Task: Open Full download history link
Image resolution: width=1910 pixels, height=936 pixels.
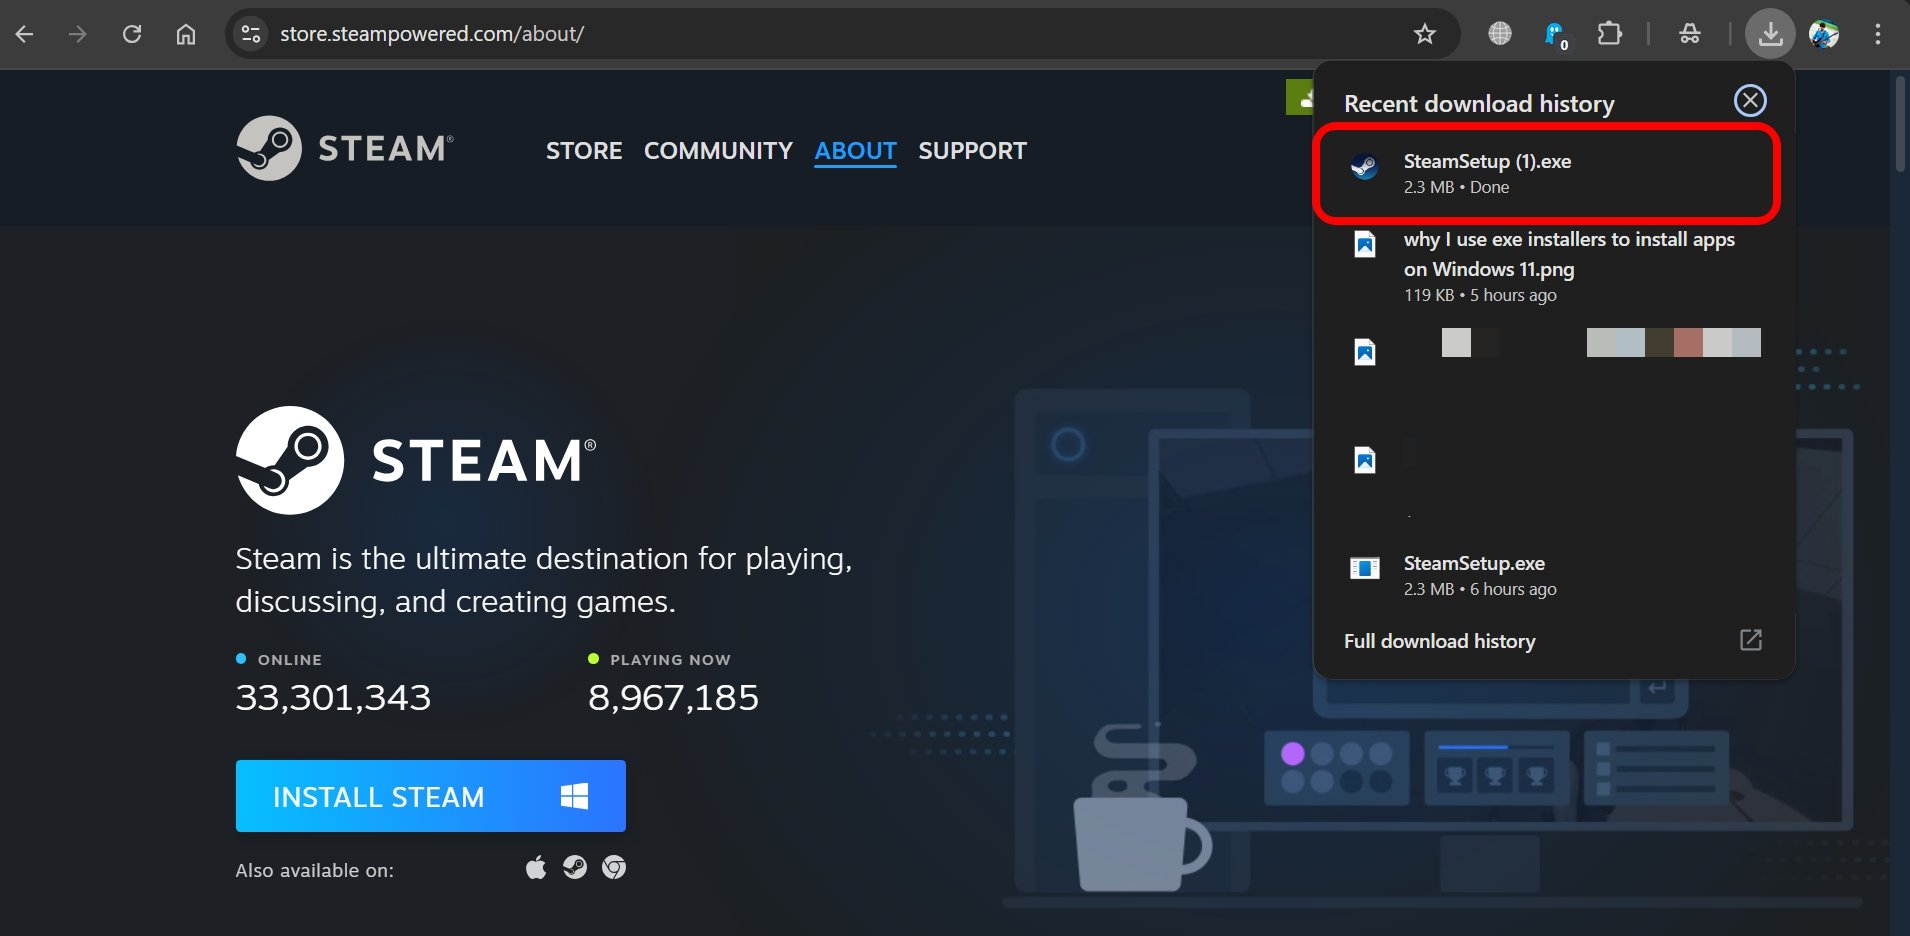Action: (x=1439, y=641)
